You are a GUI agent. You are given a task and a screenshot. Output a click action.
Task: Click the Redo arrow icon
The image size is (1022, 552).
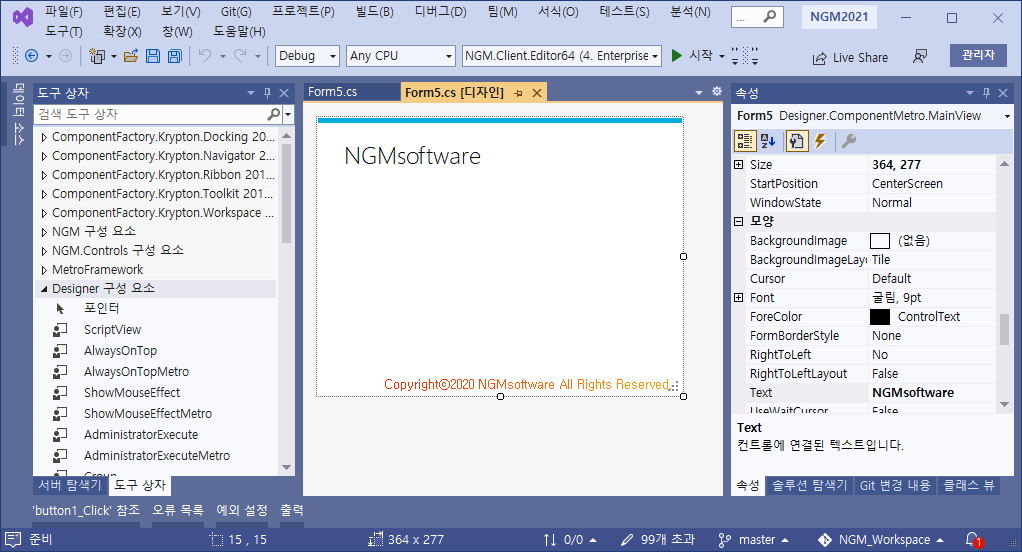(x=240, y=56)
